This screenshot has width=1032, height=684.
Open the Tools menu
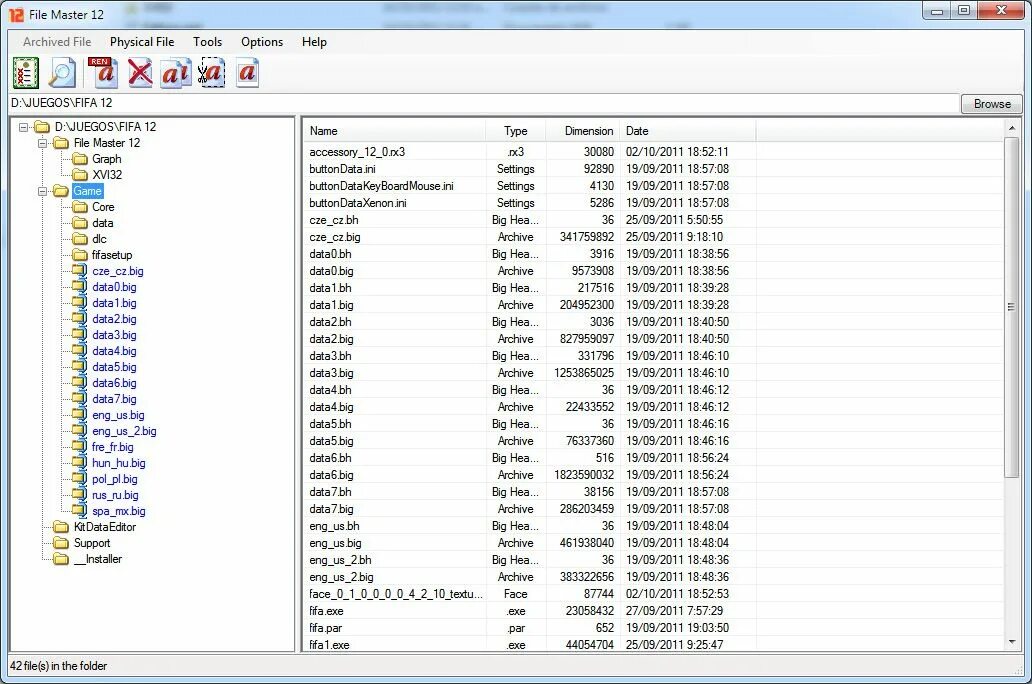click(x=207, y=41)
